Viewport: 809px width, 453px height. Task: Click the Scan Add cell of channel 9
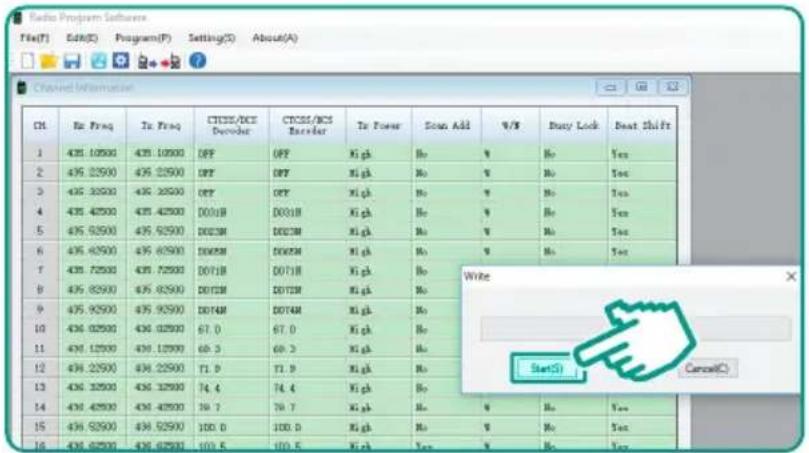[x=436, y=310]
